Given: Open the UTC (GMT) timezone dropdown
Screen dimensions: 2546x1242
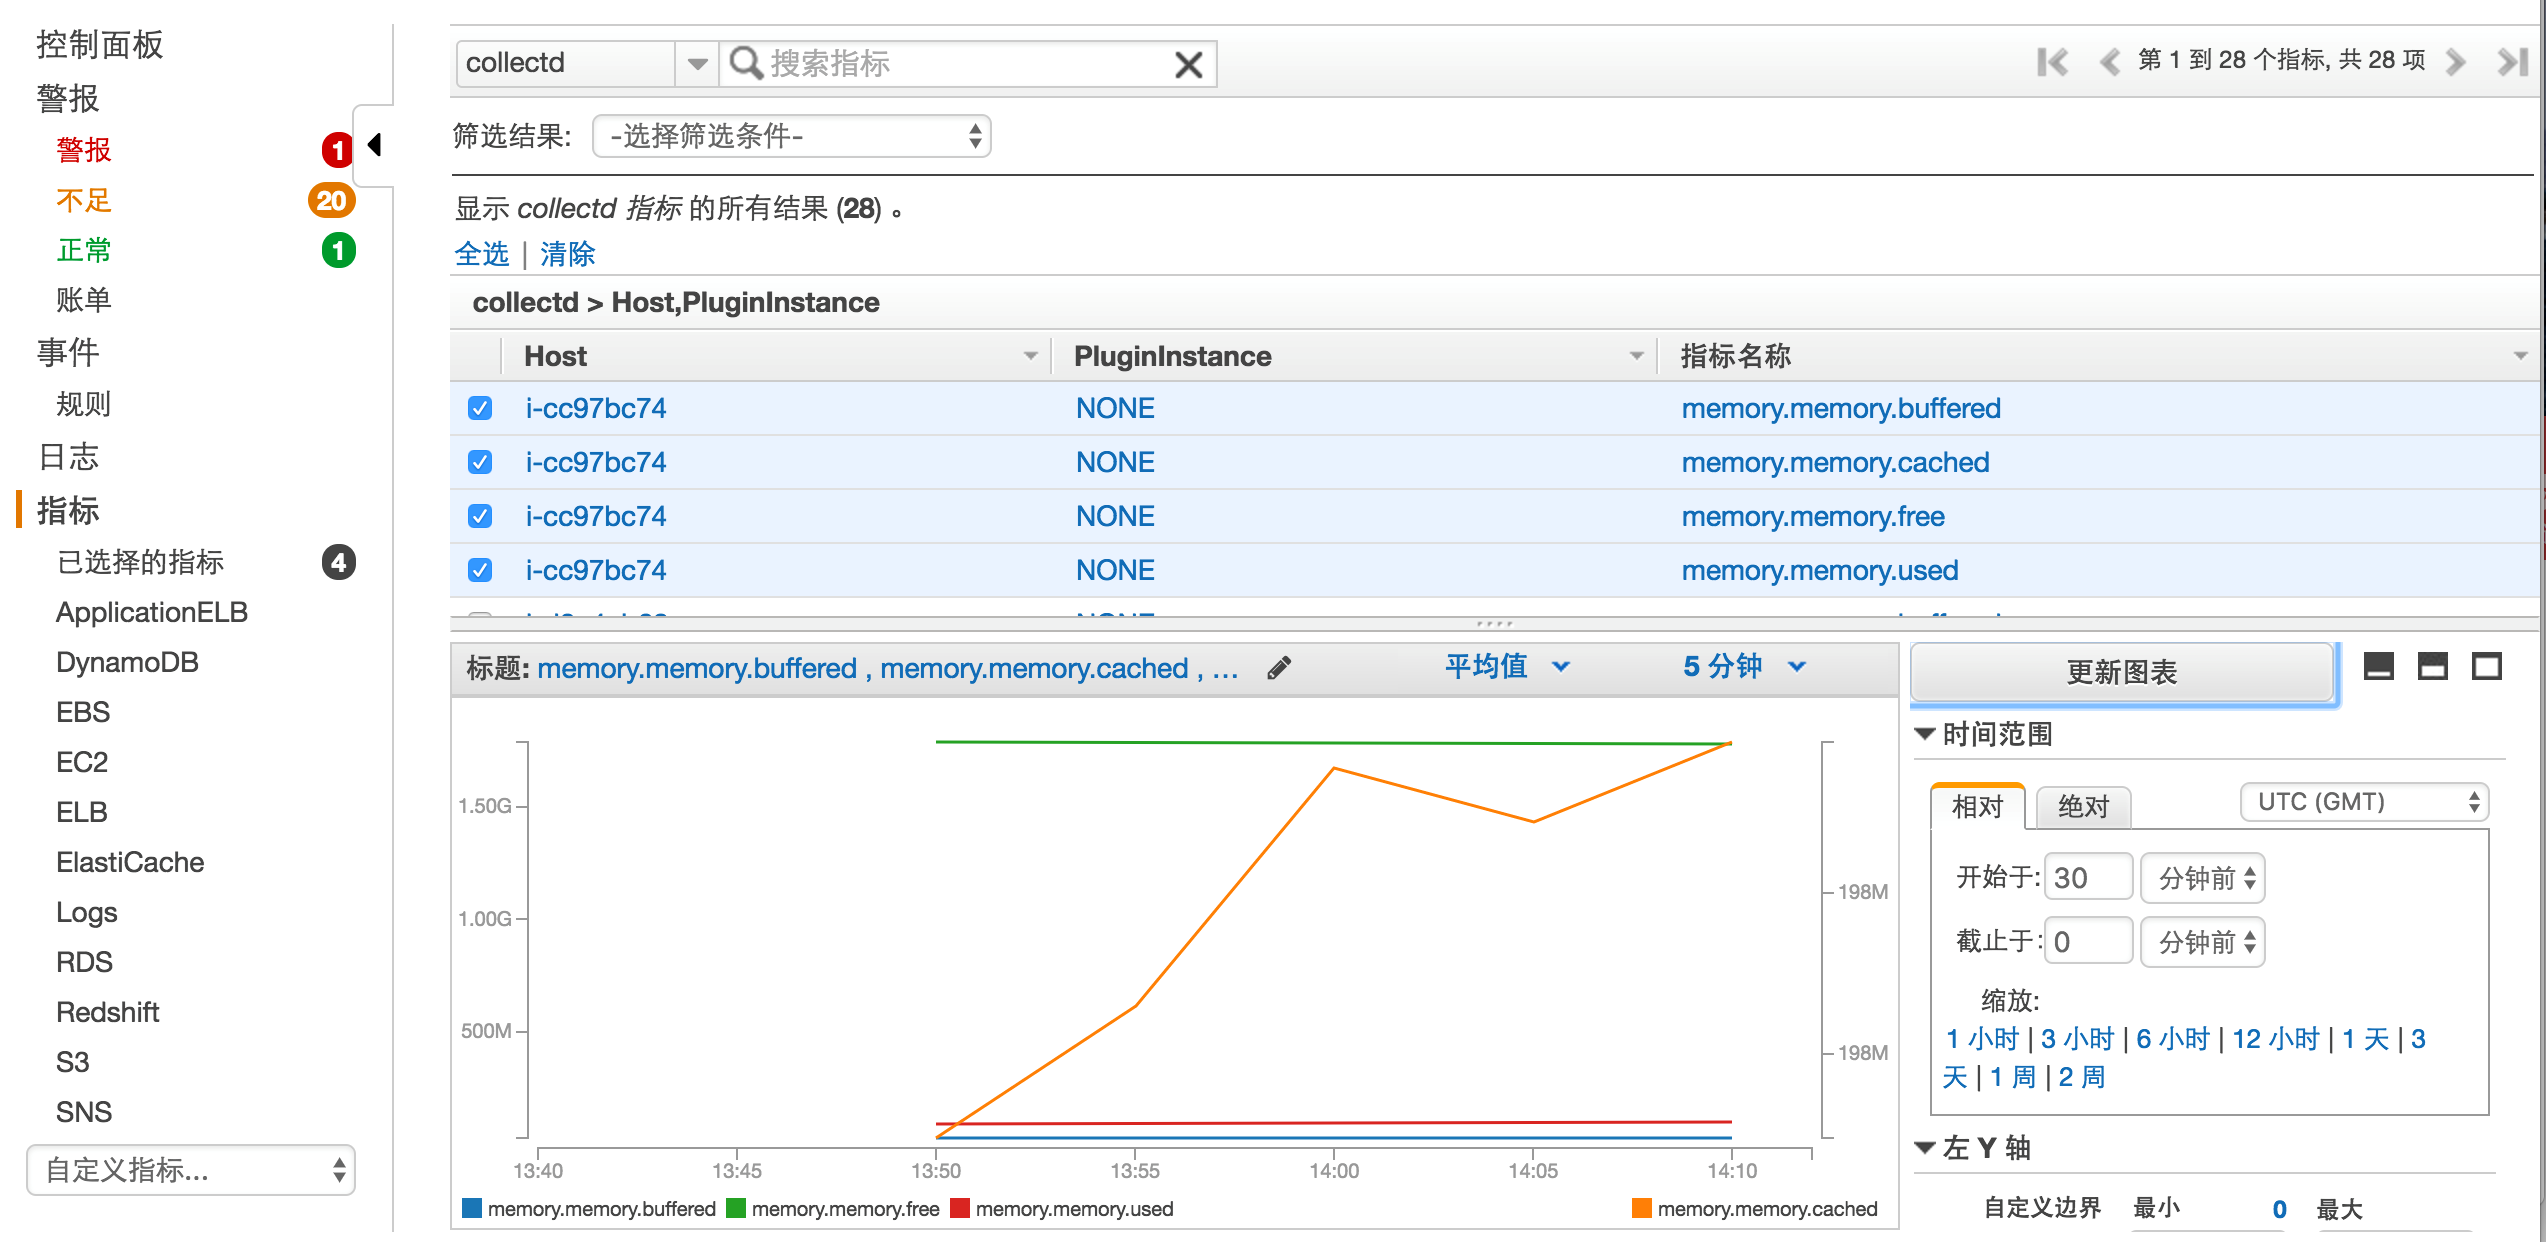Looking at the screenshot, I should [x=2364, y=802].
